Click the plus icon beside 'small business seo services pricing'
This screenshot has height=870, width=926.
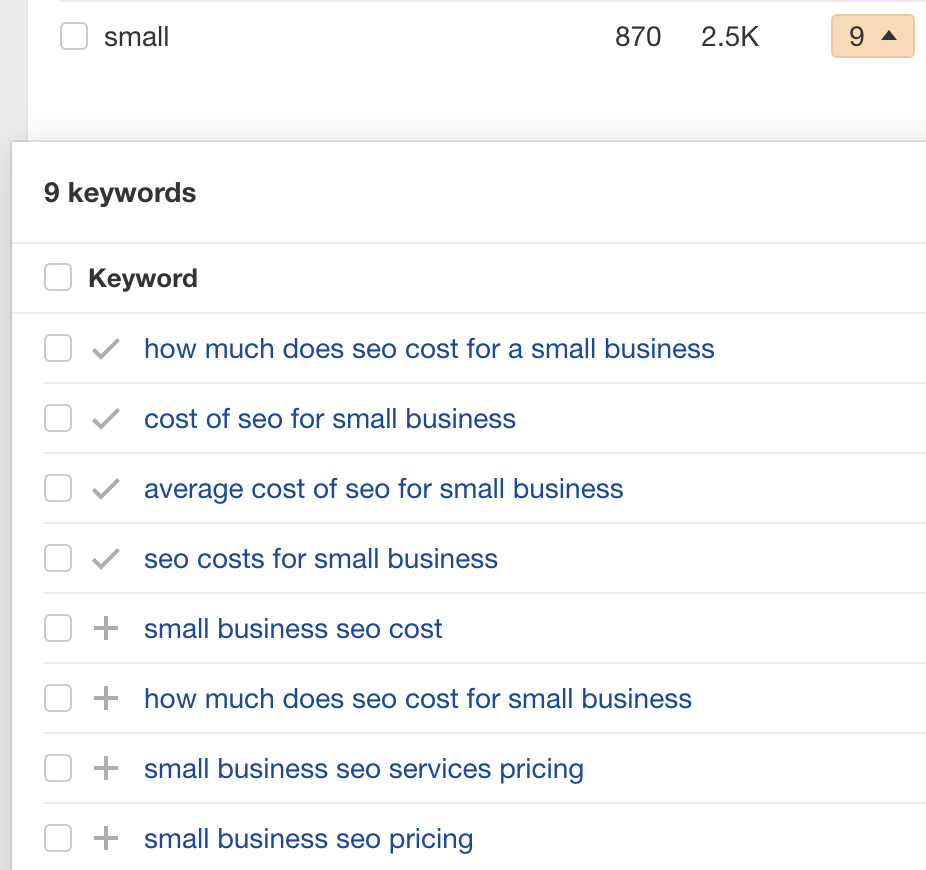pos(105,768)
